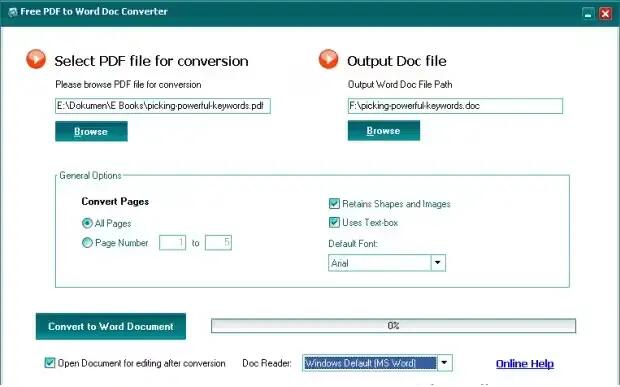Click Windows Default (MS Word) combo box

click(x=377, y=363)
